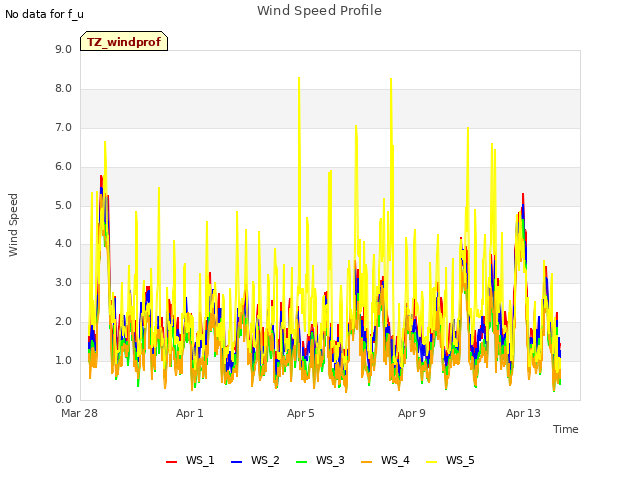The height and width of the screenshot is (480, 640).
Task: Toggle the WS_4 legend entry
Action: click(x=385, y=460)
